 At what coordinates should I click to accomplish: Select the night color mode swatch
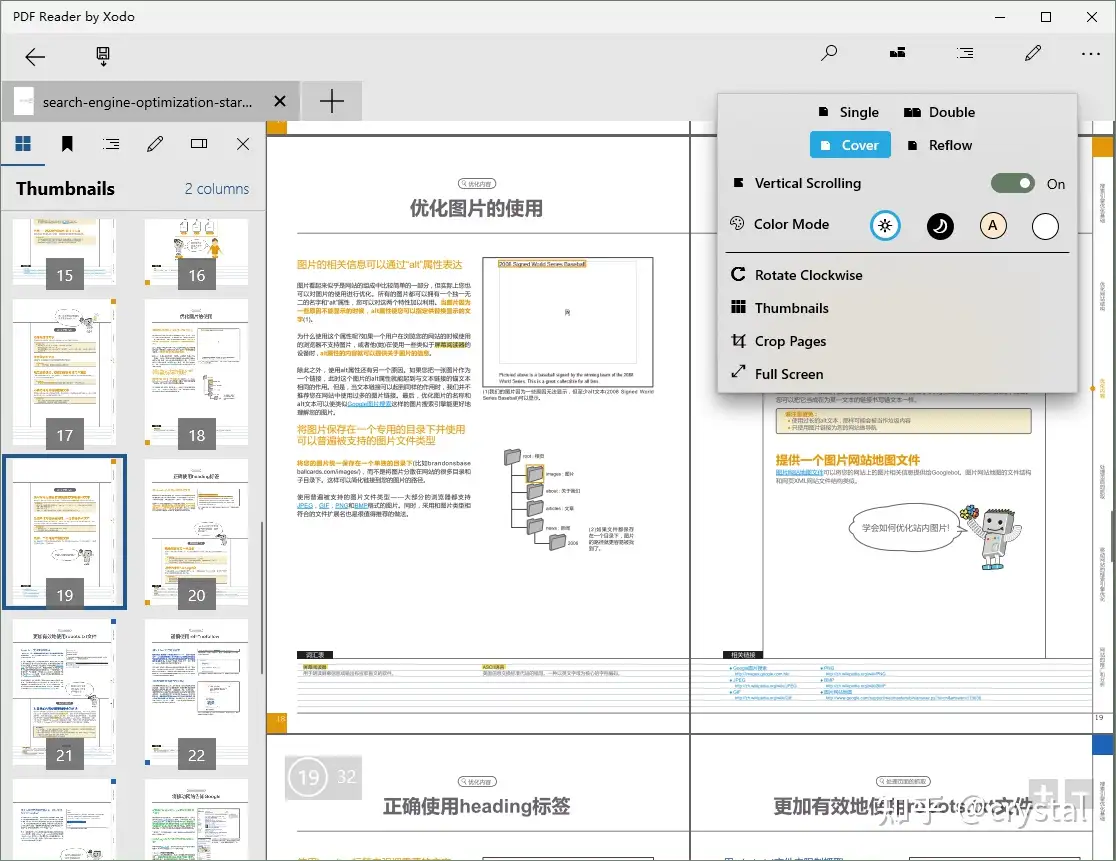tap(940, 226)
